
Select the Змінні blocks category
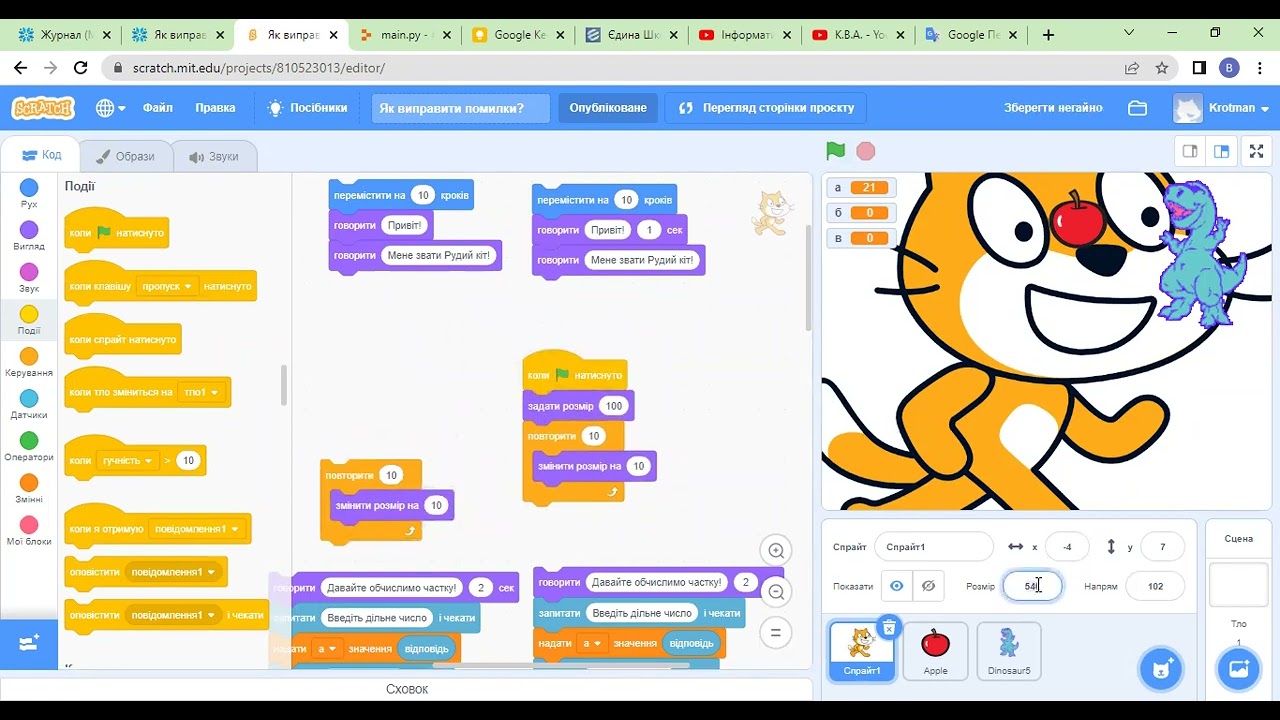coord(29,489)
